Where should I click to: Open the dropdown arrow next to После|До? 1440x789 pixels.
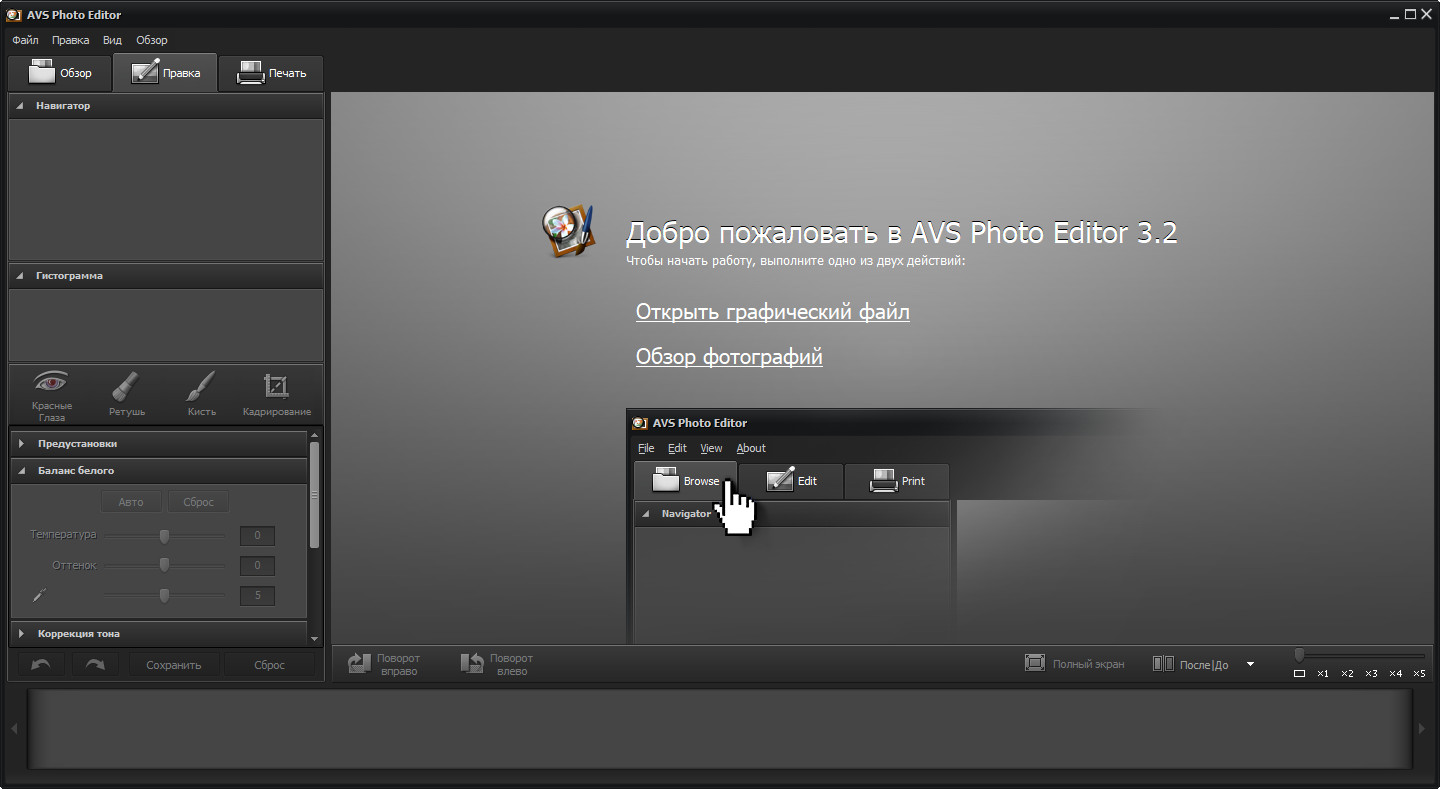click(1250, 663)
